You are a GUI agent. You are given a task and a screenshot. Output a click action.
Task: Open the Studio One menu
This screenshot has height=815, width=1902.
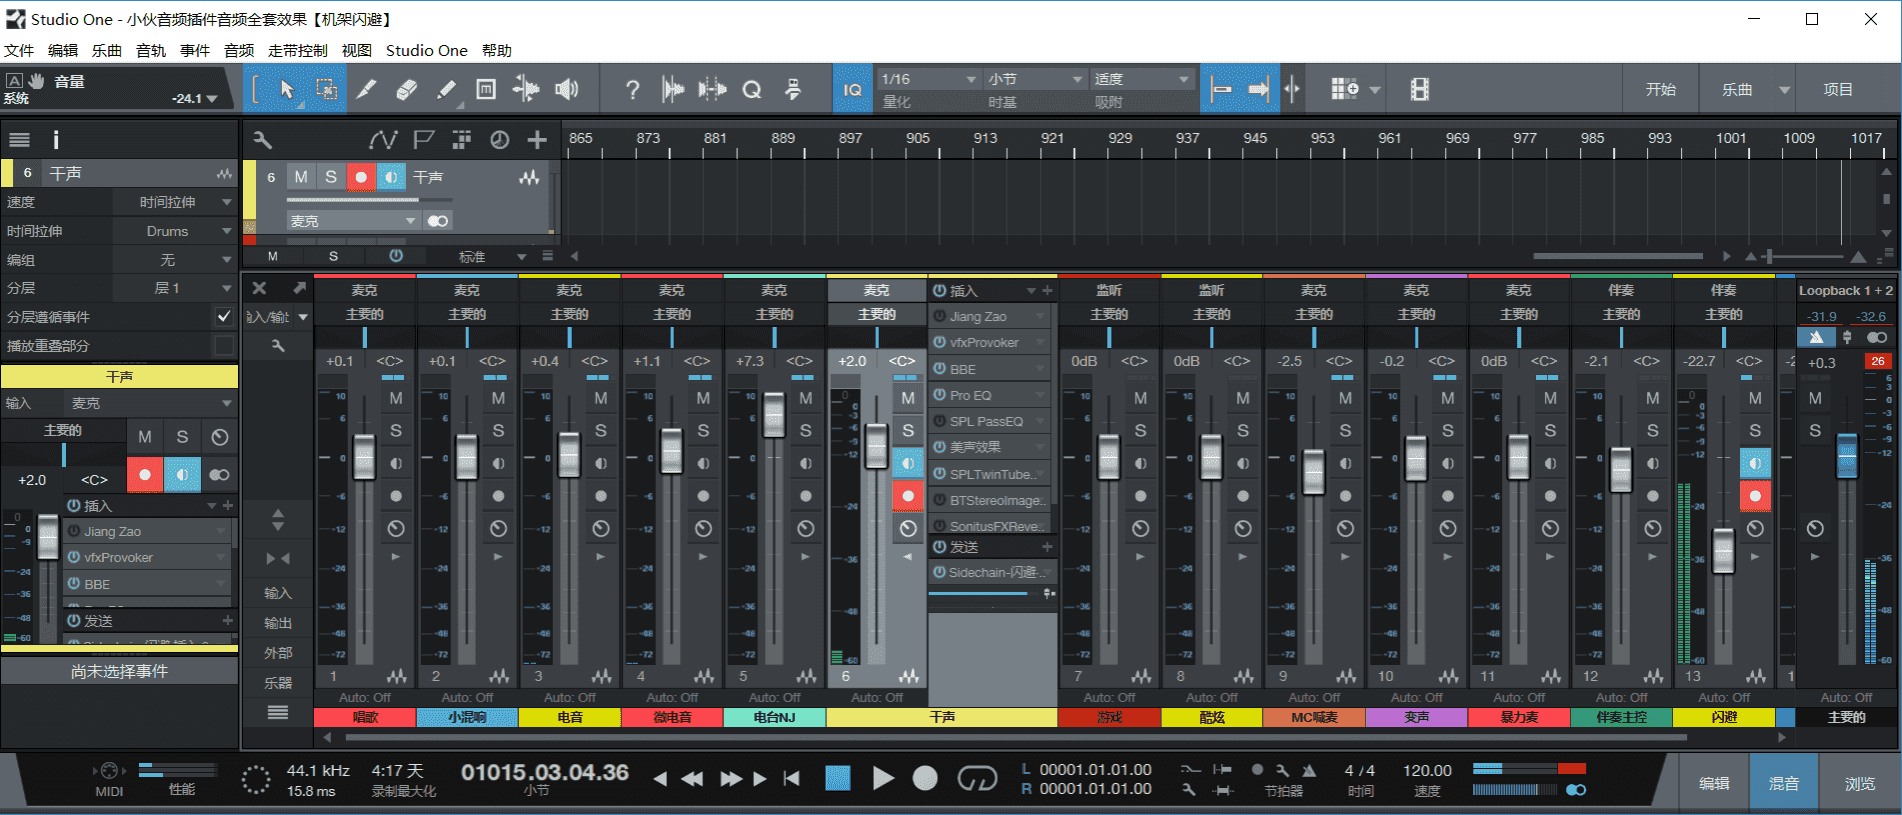(427, 50)
